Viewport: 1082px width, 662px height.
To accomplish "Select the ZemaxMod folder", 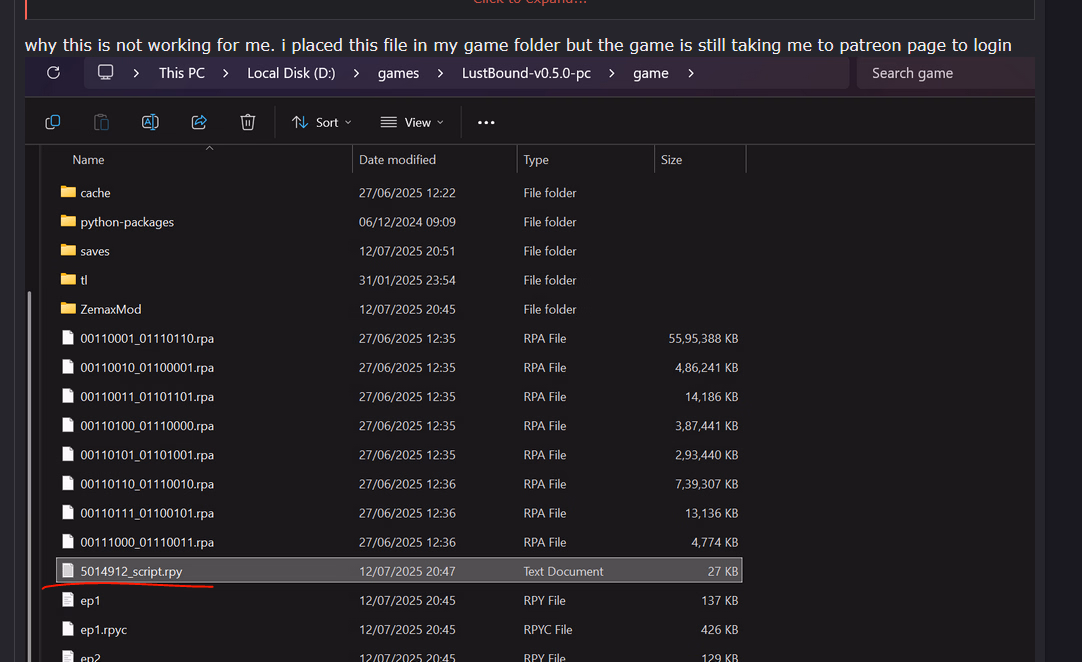I will (x=111, y=309).
